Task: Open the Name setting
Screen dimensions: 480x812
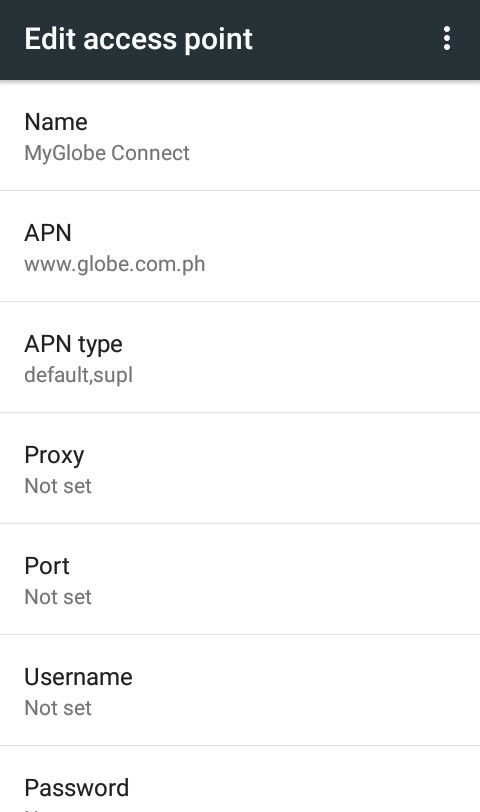Action: pos(240,135)
